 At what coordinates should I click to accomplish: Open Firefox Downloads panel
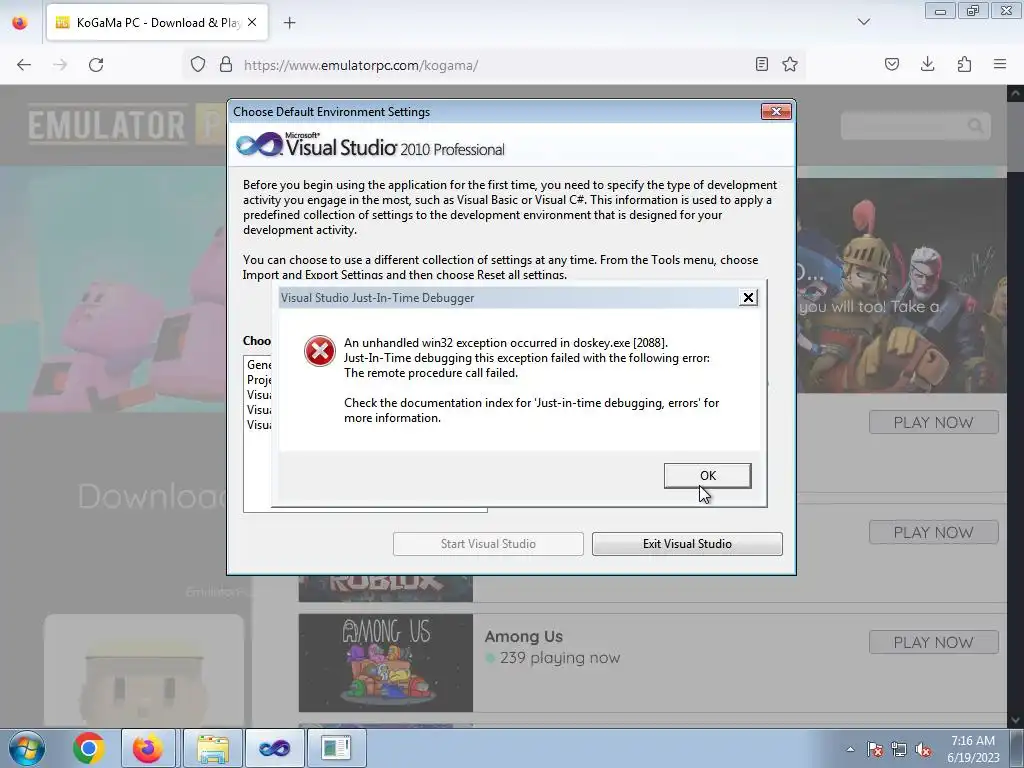[927, 64]
